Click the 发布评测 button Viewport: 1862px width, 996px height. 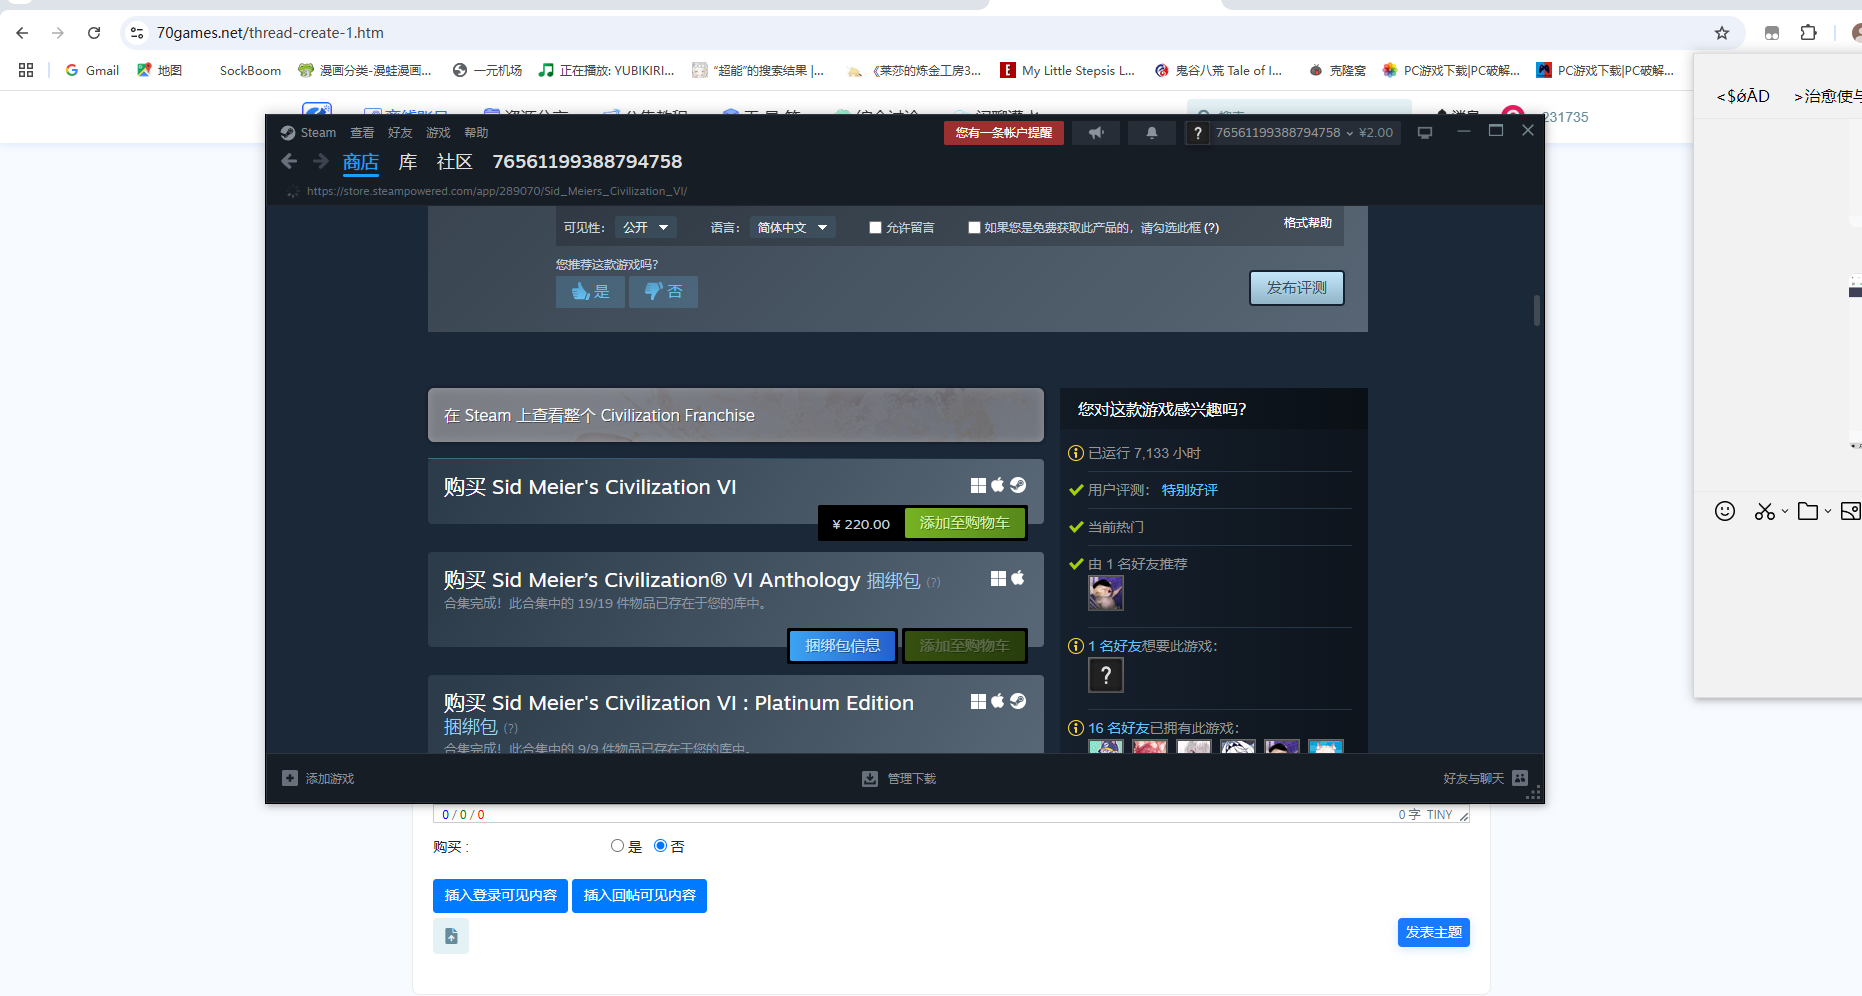1296,288
